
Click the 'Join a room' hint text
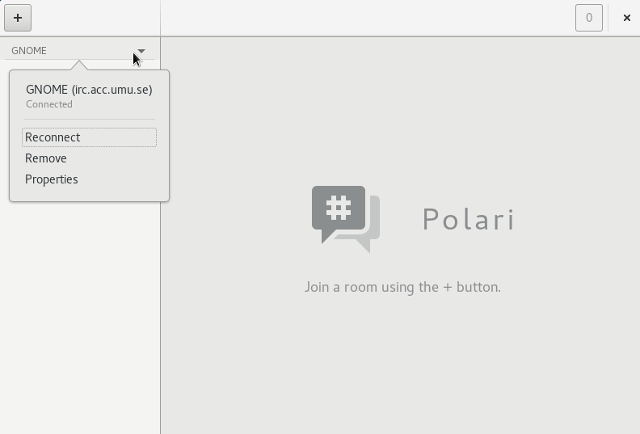click(x=402, y=287)
